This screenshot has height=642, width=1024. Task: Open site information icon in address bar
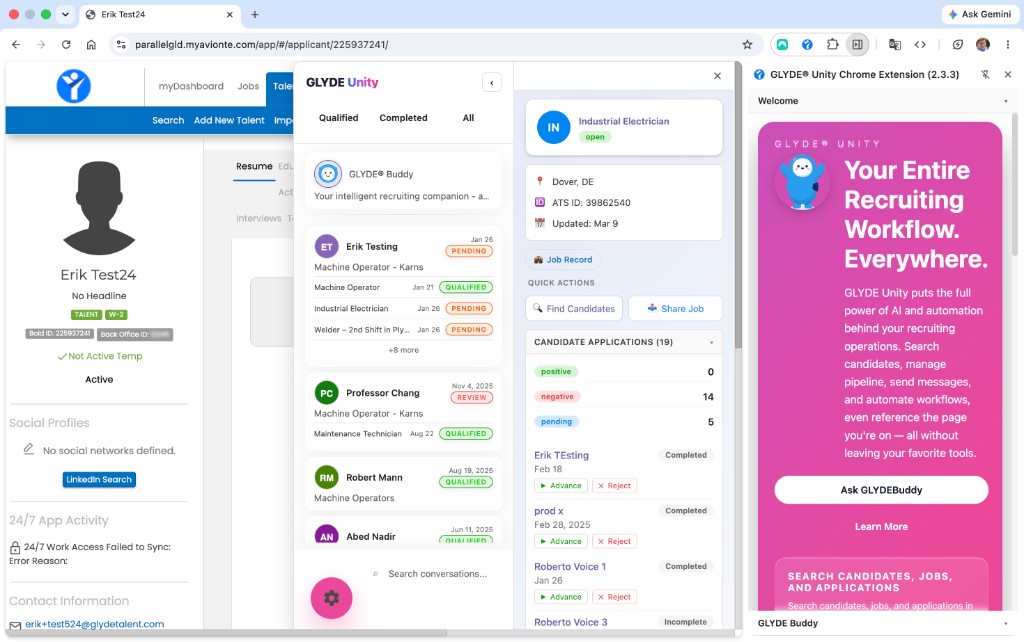click(121, 44)
